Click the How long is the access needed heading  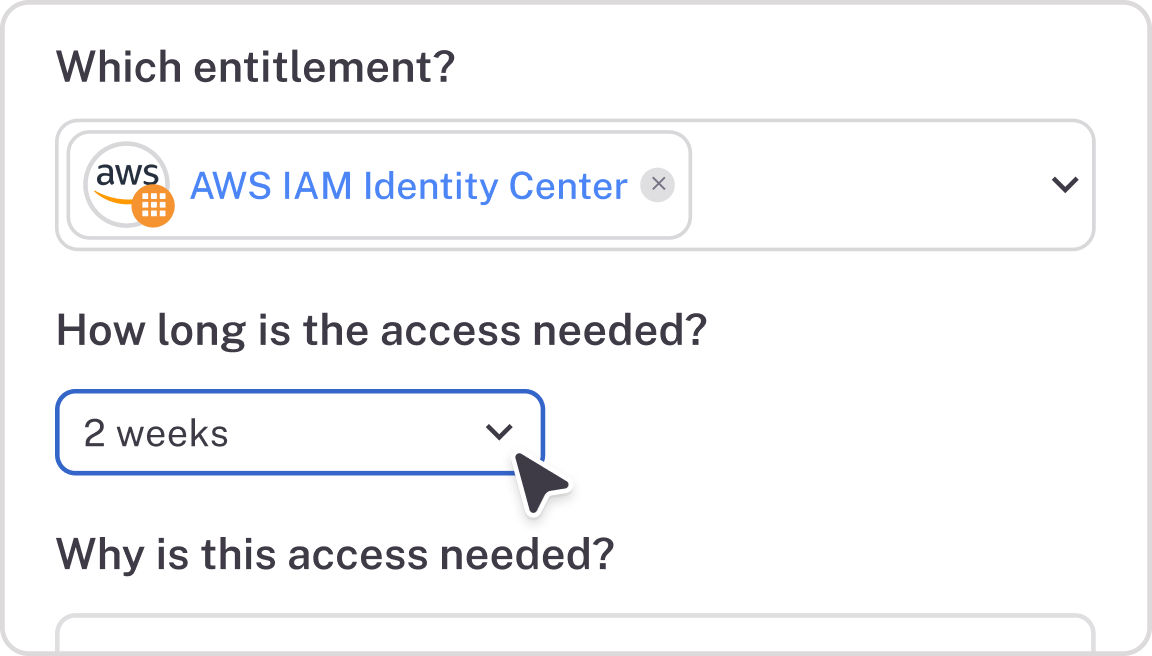[383, 329]
